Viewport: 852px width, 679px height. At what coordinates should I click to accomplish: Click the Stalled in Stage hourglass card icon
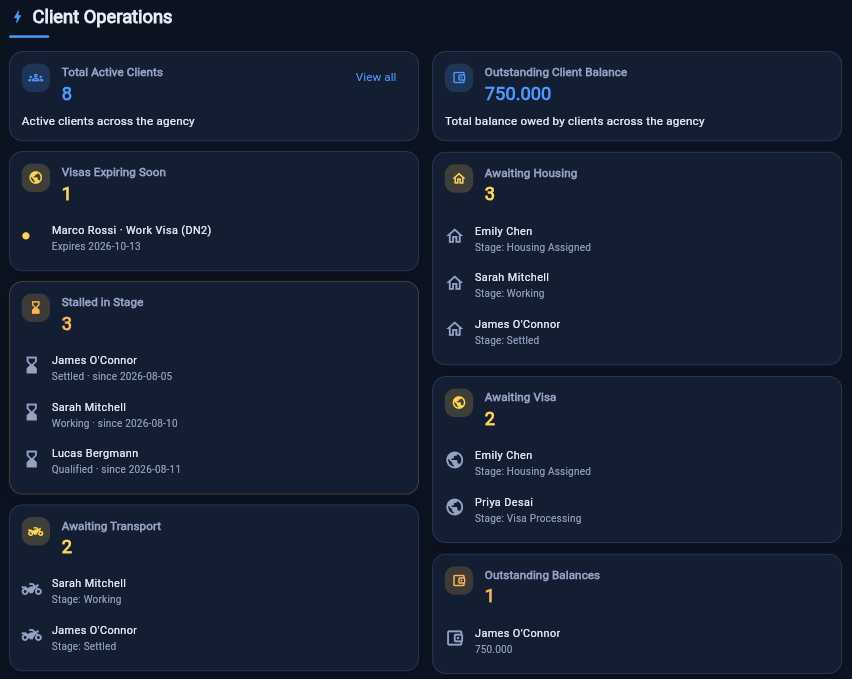coord(36,308)
